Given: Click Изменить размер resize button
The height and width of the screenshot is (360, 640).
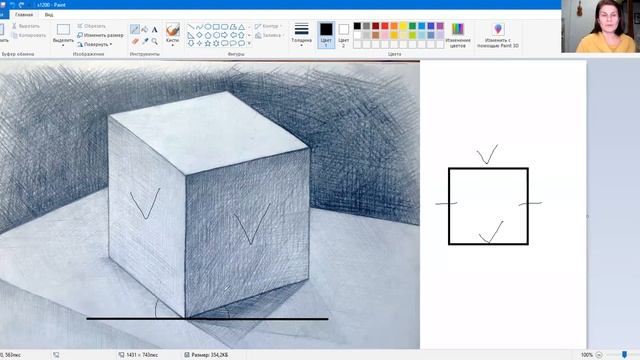Looking at the screenshot, I should pos(100,35).
